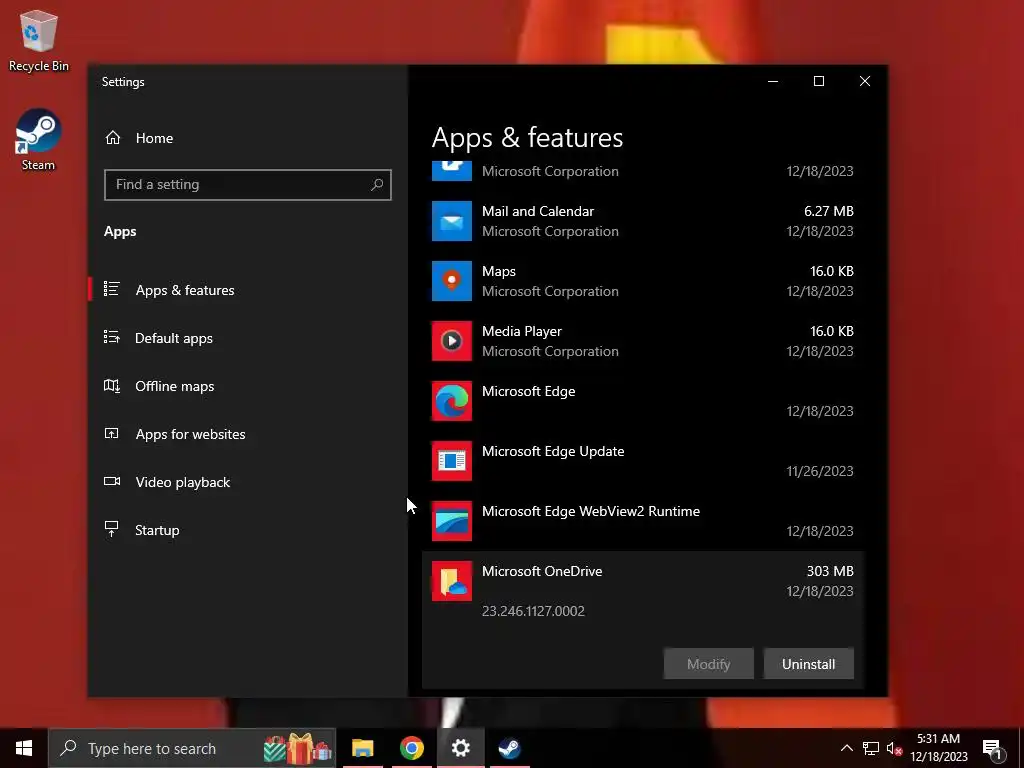Show hidden system tray icons
This screenshot has width=1024, height=768.
846,748
